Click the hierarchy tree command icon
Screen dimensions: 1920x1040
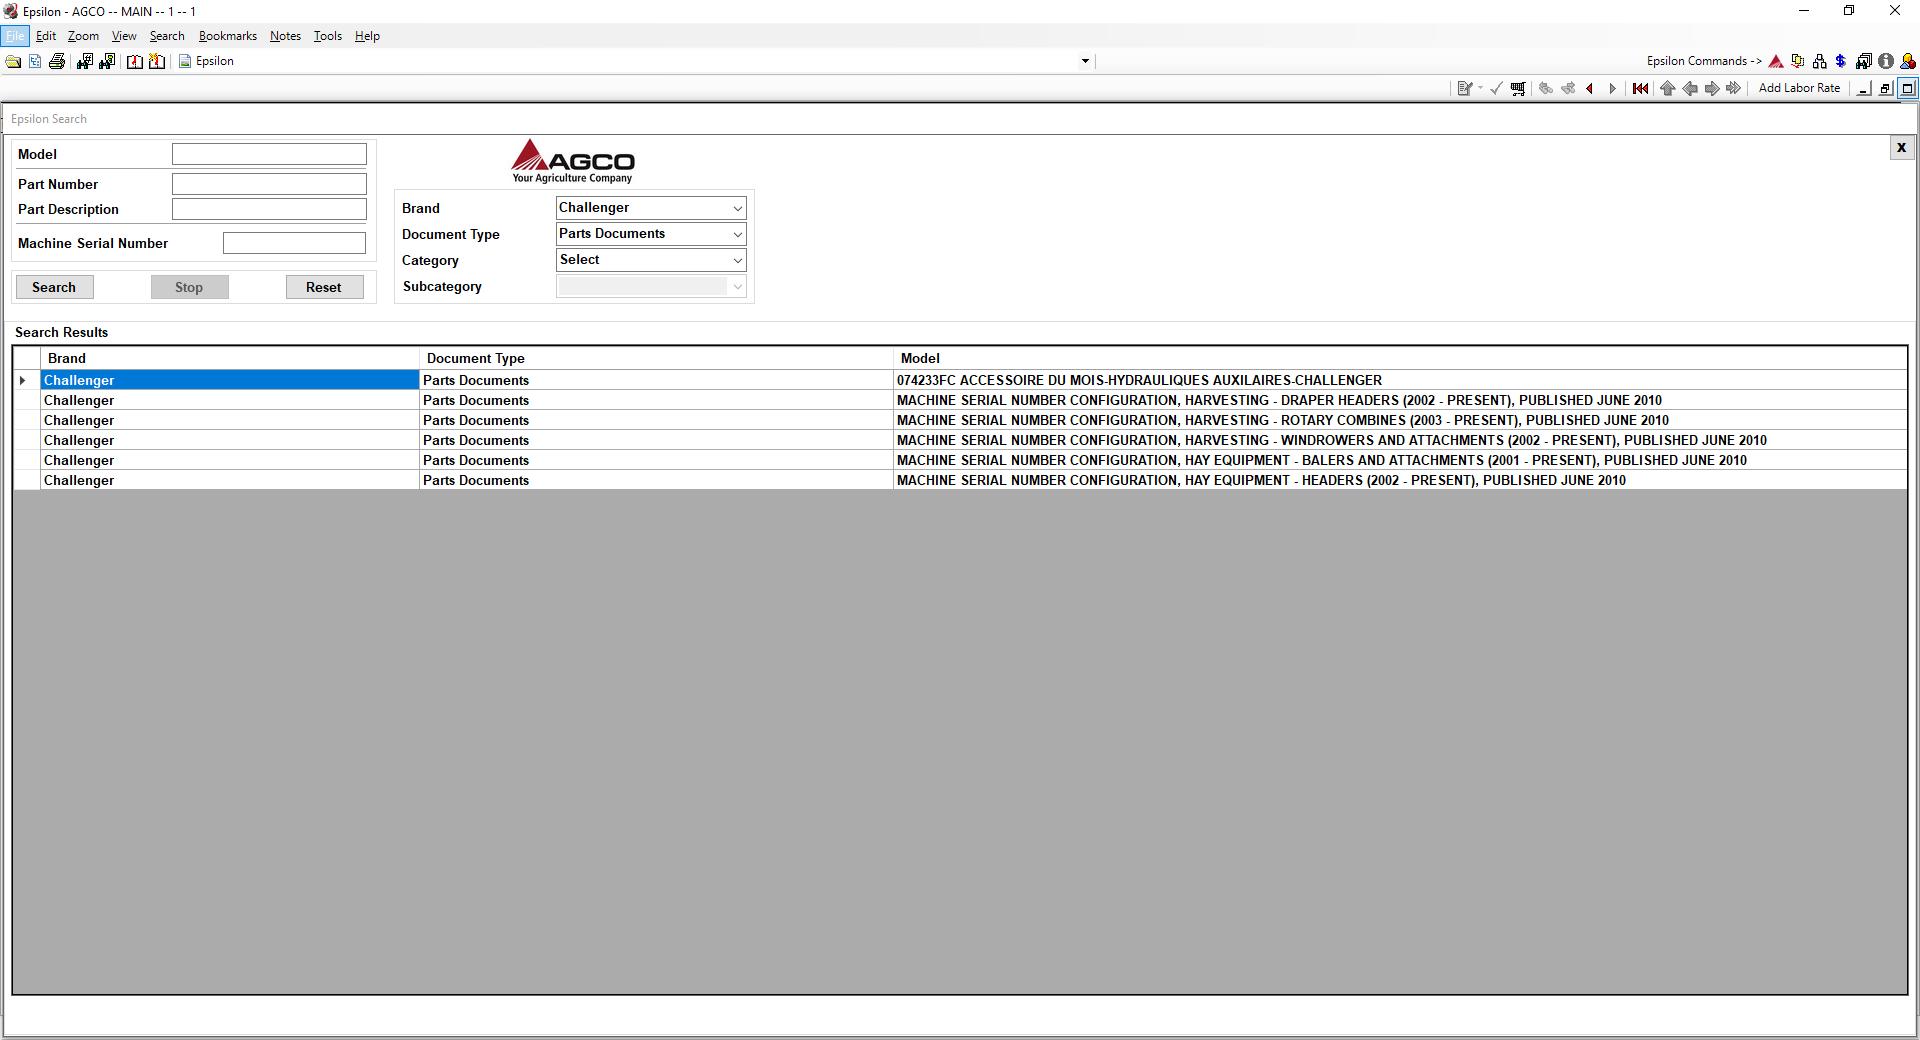[x=1819, y=62]
